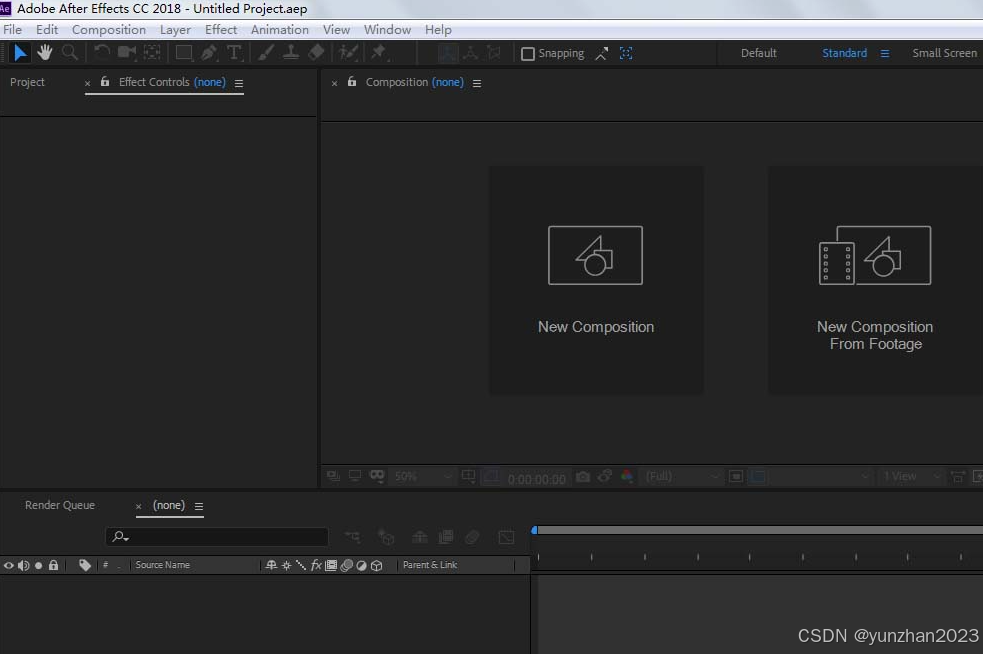The height and width of the screenshot is (654, 983).
Task: Open the 1 View layout dropdown
Action: (911, 477)
